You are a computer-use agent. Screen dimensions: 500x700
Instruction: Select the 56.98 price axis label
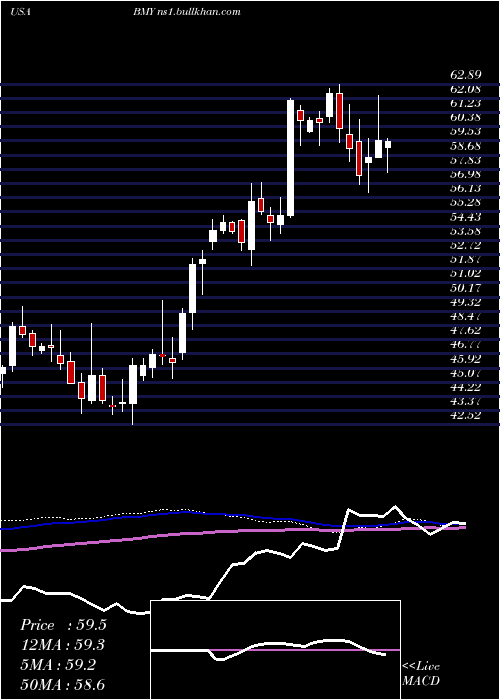[465, 174]
